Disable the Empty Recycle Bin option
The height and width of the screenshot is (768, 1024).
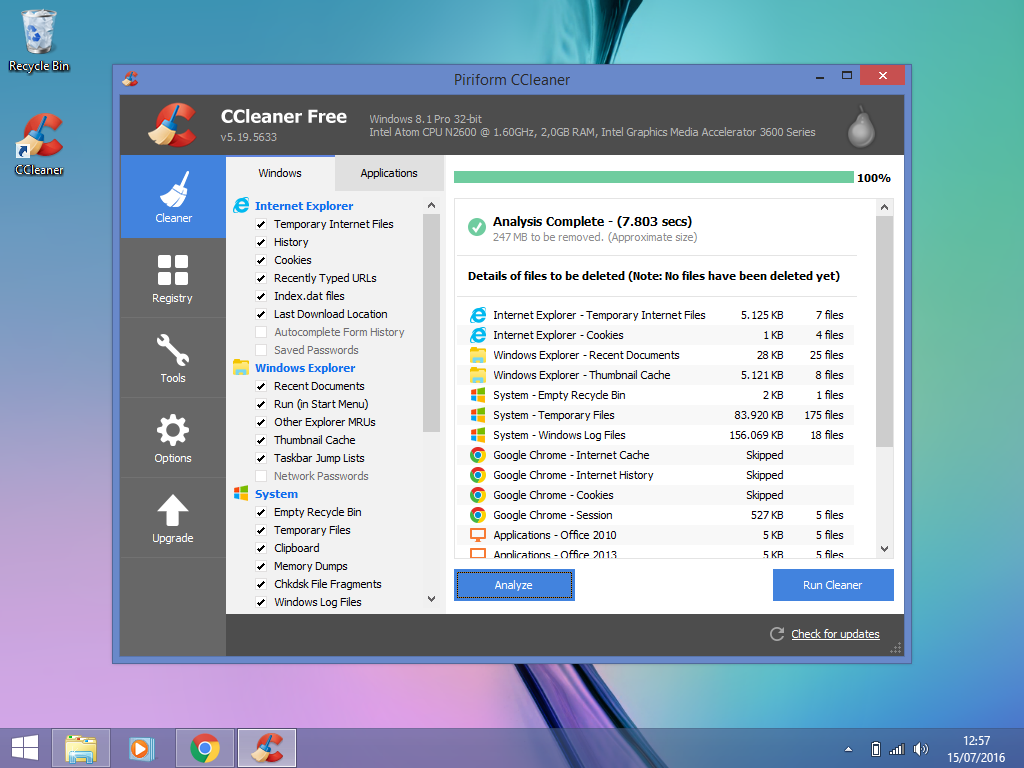tap(263, 512)
